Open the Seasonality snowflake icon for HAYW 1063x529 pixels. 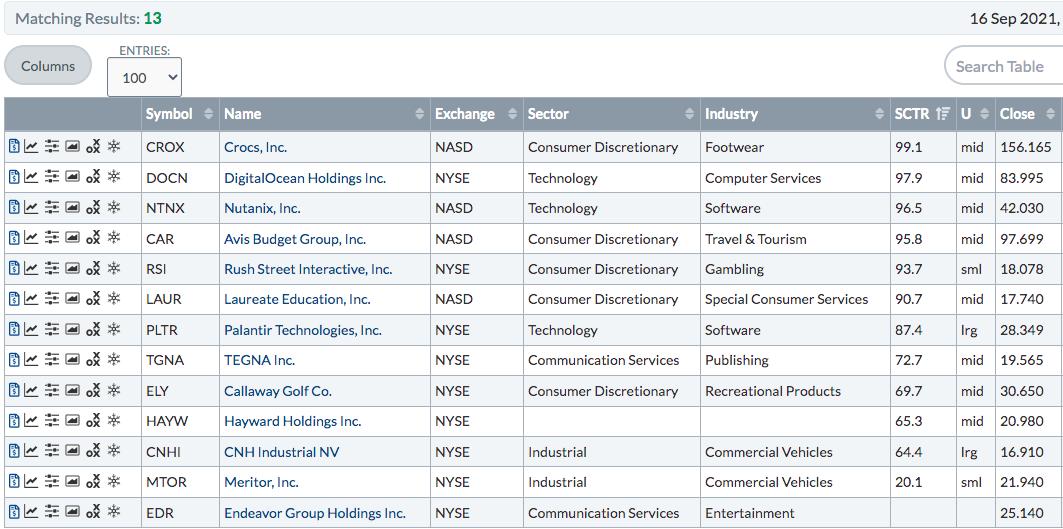coord(114,421)
